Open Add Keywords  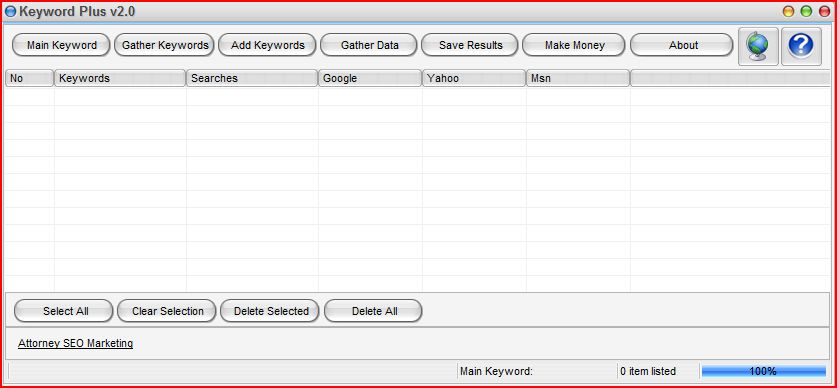coord(267,45)
